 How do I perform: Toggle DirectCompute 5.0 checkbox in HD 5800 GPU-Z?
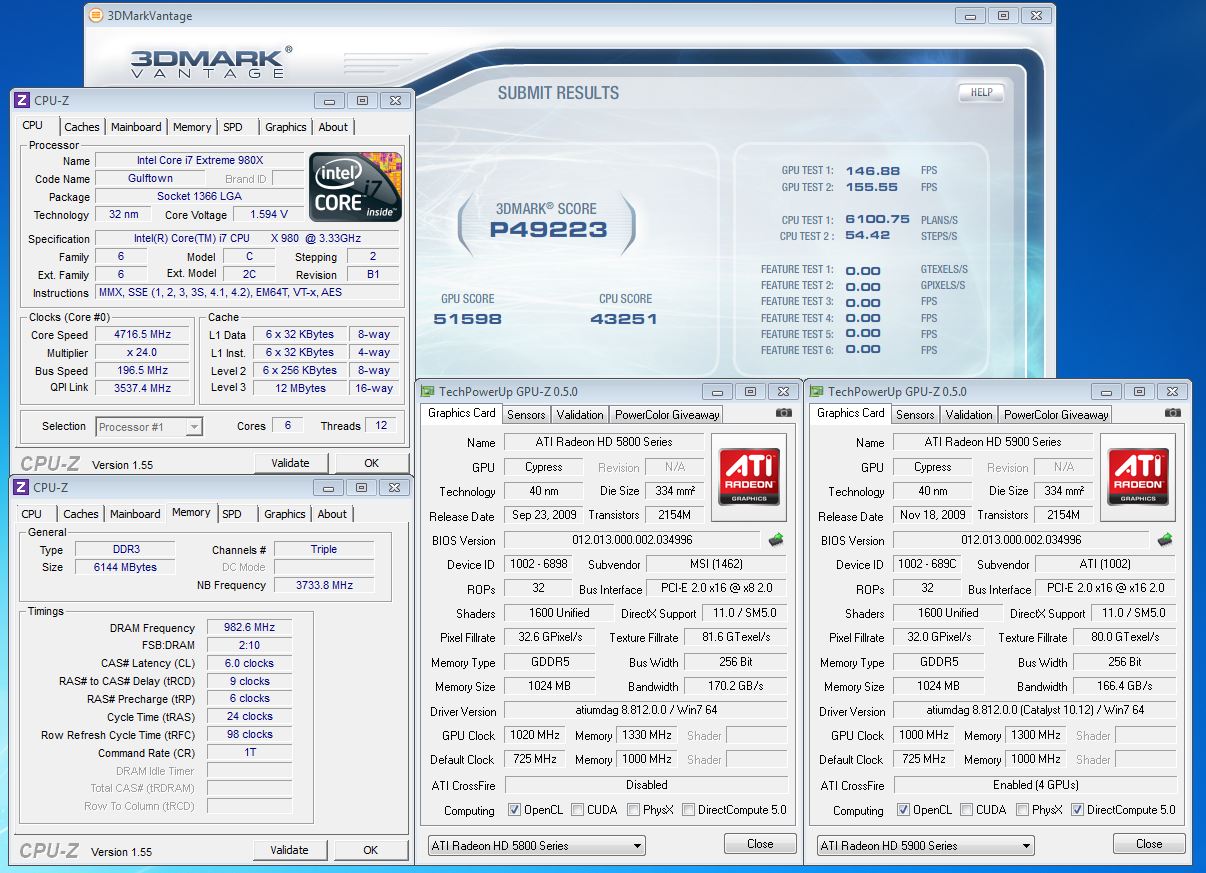[x=688, y=810]
